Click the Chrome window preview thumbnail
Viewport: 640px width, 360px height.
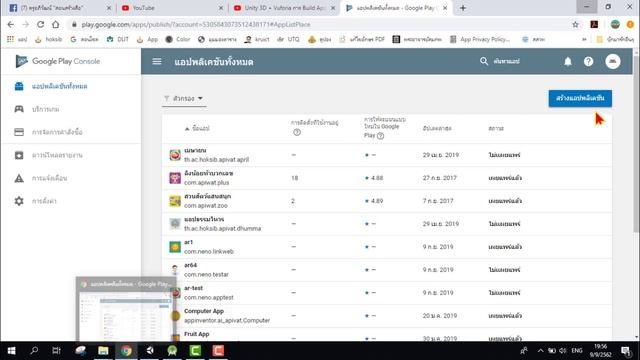(x=126, y=309)
